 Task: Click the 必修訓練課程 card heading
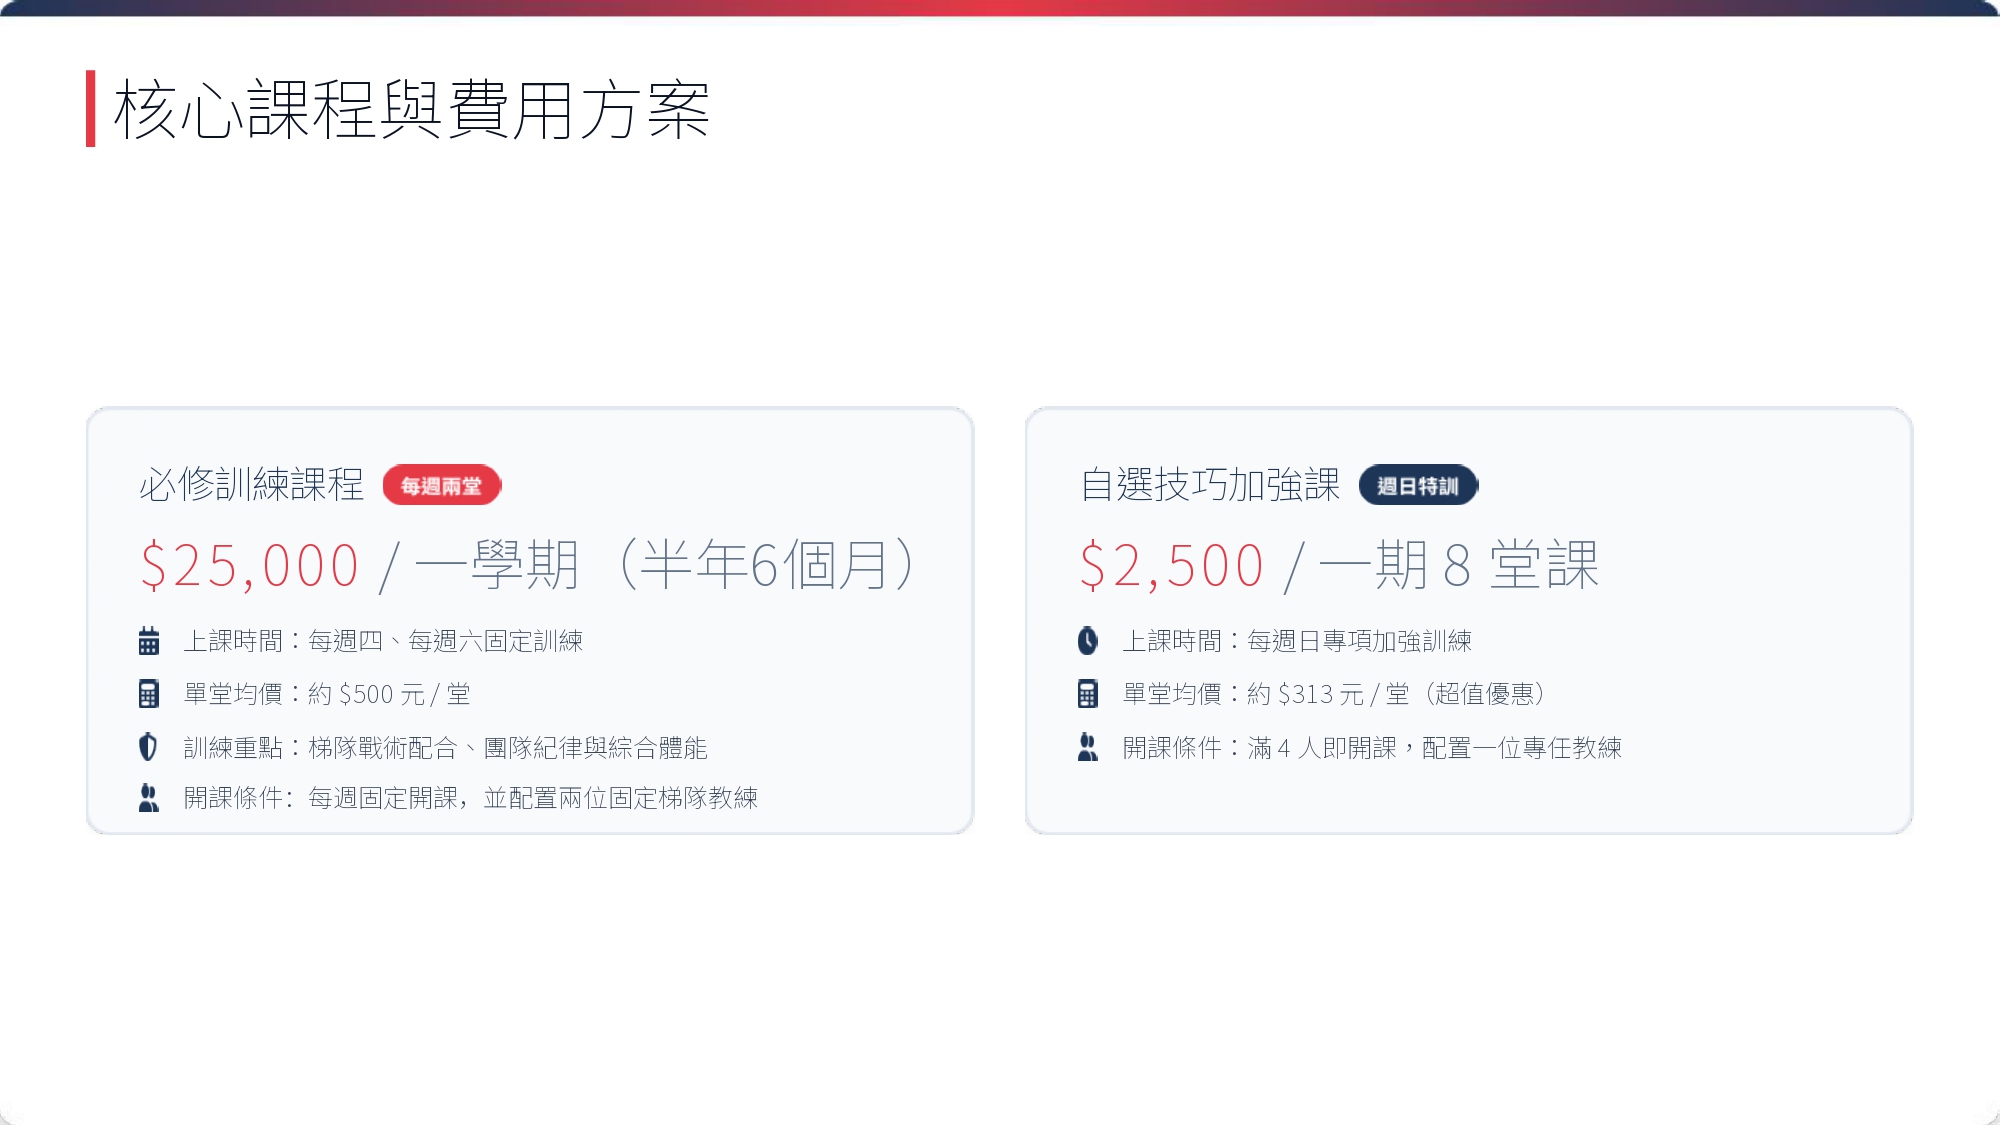point(252,485)
